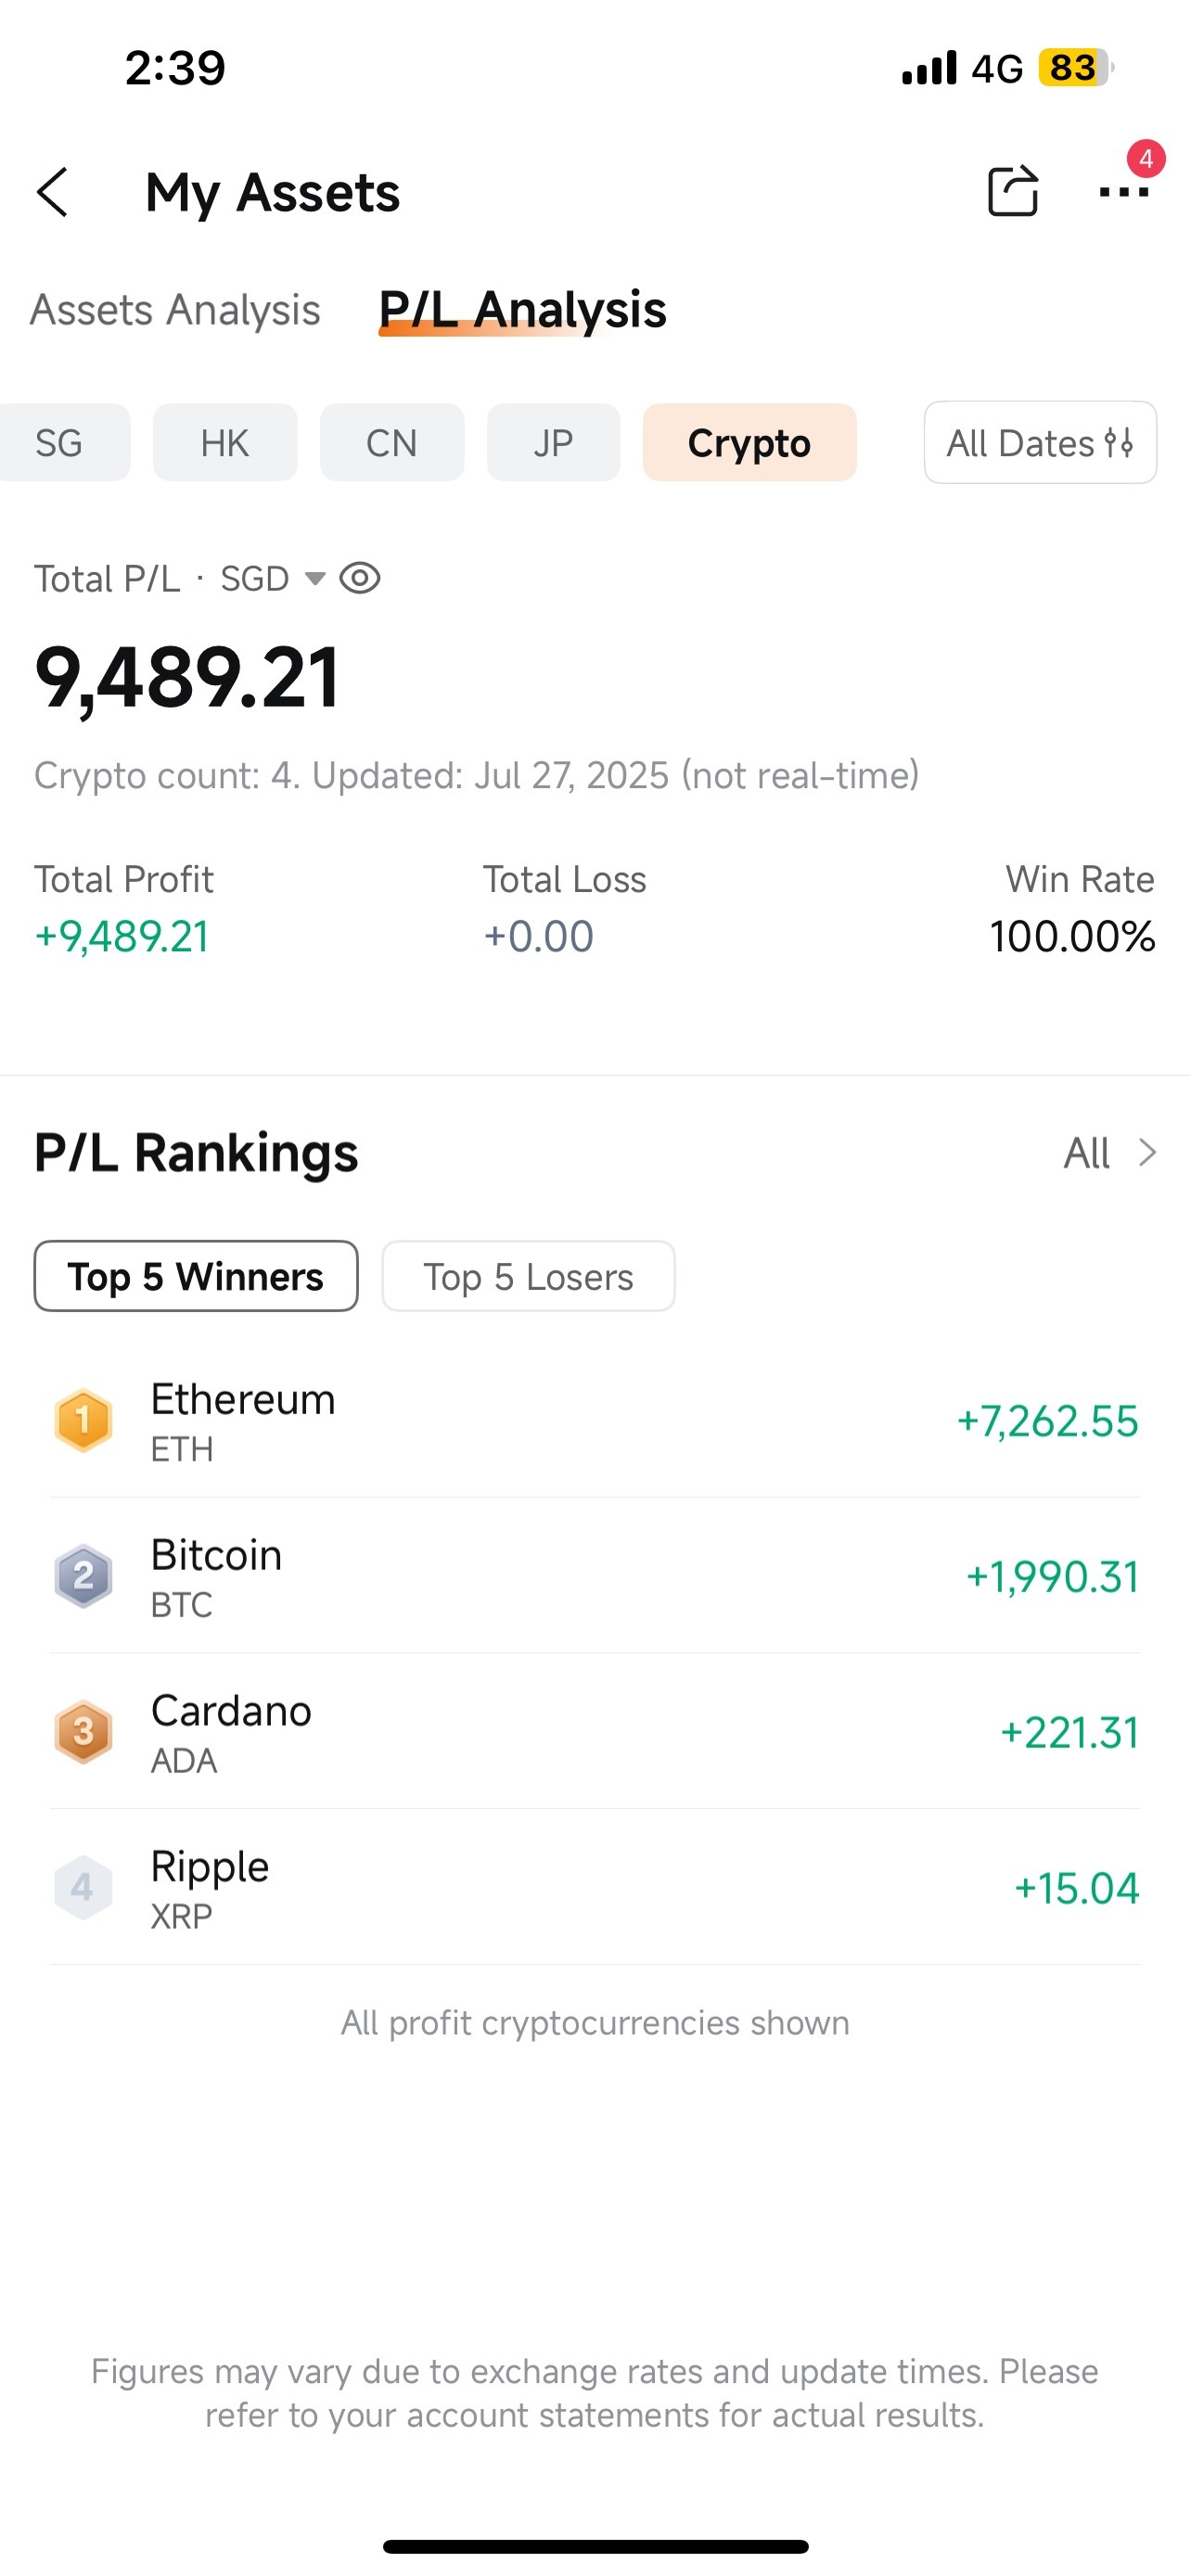Tap the bronze rank 3 medal

coord(83,1732)
